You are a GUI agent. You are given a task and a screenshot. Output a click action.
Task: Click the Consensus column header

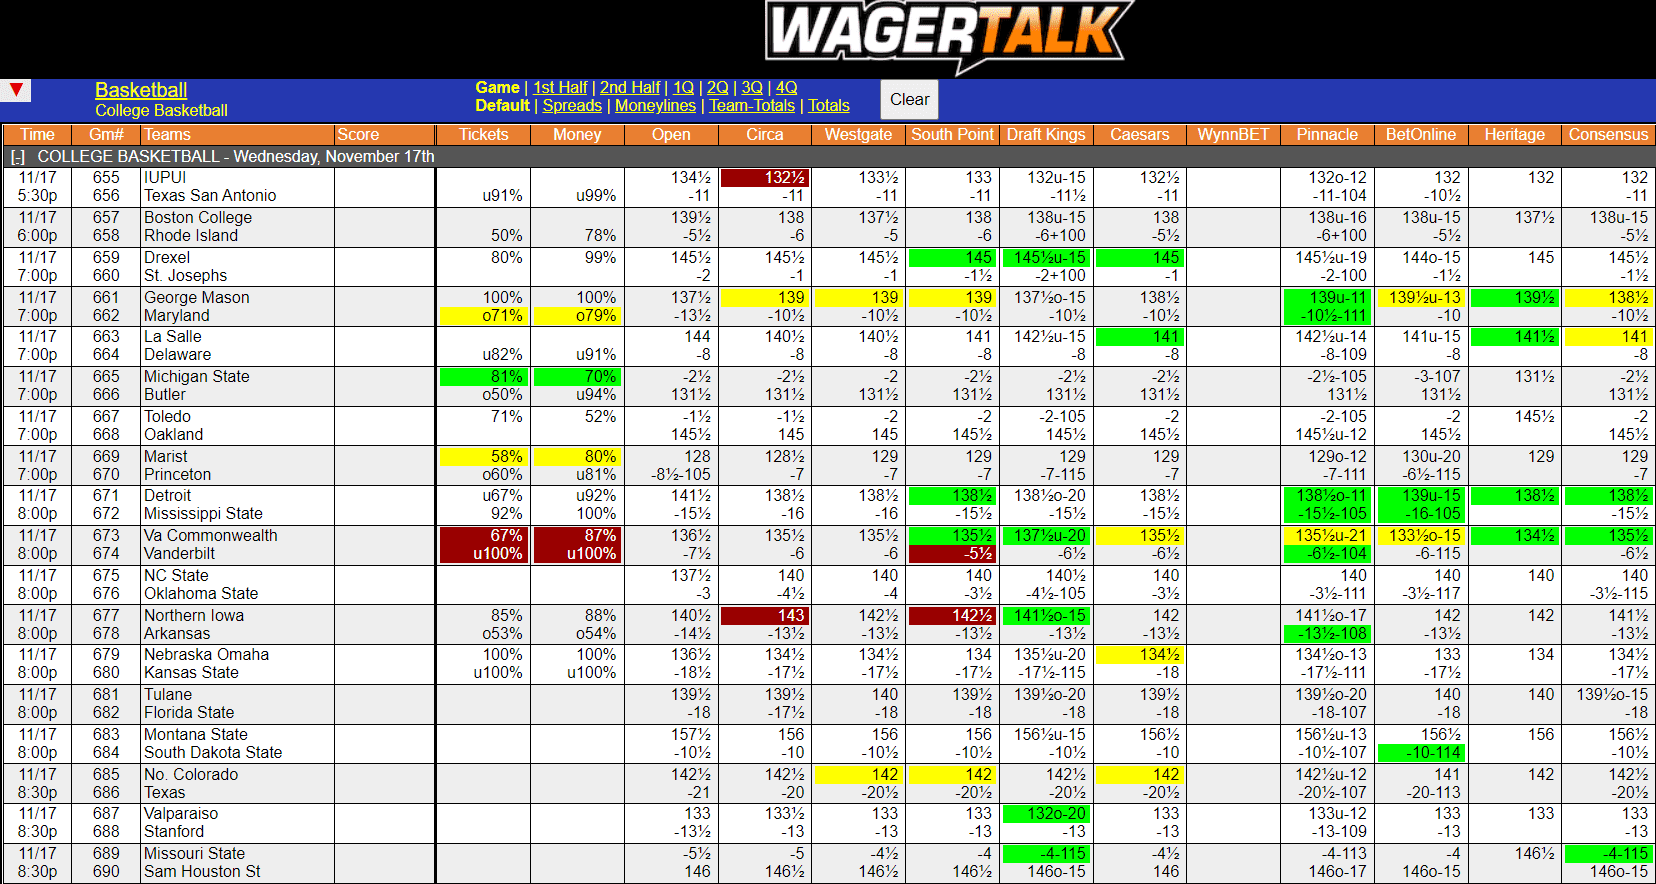click(1608, 135)
